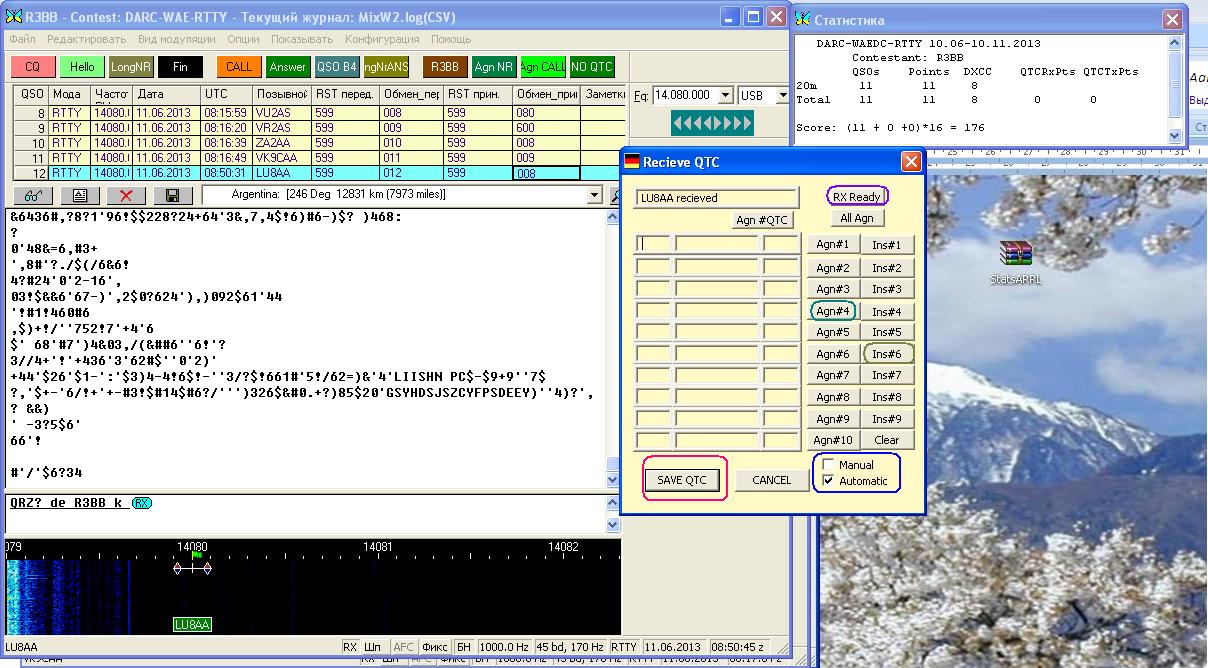This screenshot has height=668, width=1208.
Task: Expand the Argentina country info dropdown
Action: (x=595, y=195)
